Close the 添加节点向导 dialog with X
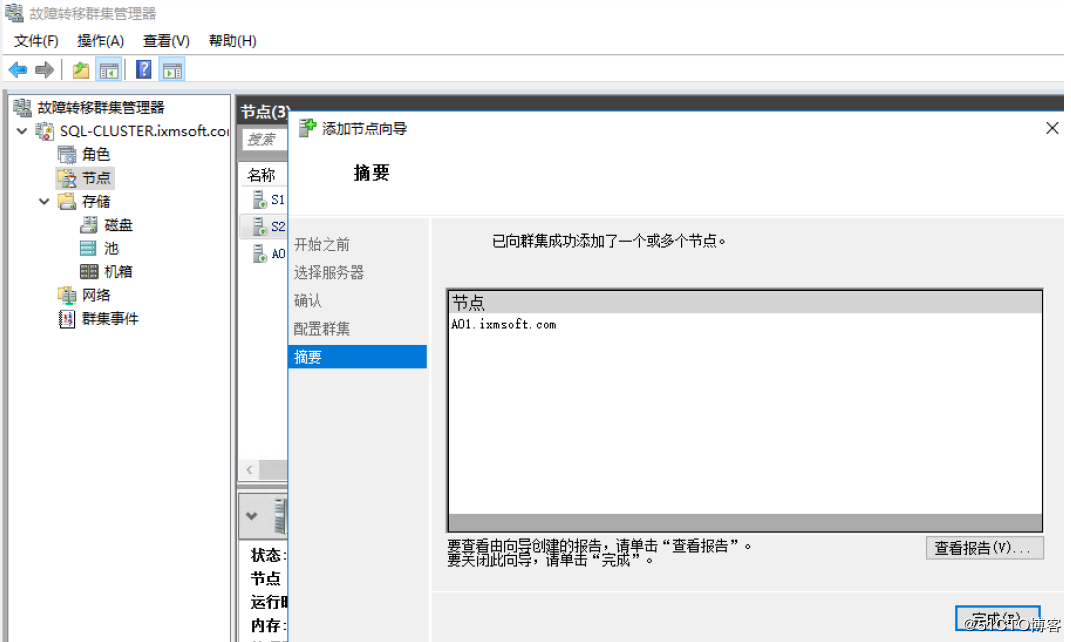Viewport: 1071px width, 642px height. click(x=1052, y=128)
